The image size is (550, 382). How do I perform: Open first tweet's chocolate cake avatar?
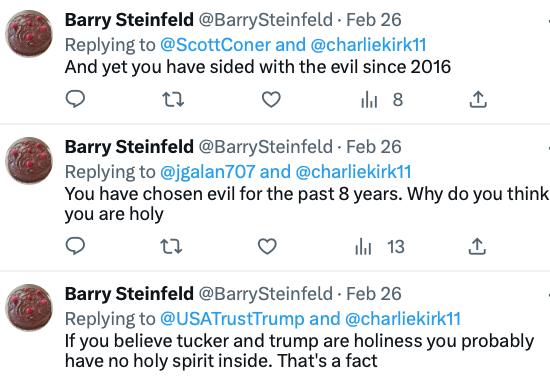[29, 33]
